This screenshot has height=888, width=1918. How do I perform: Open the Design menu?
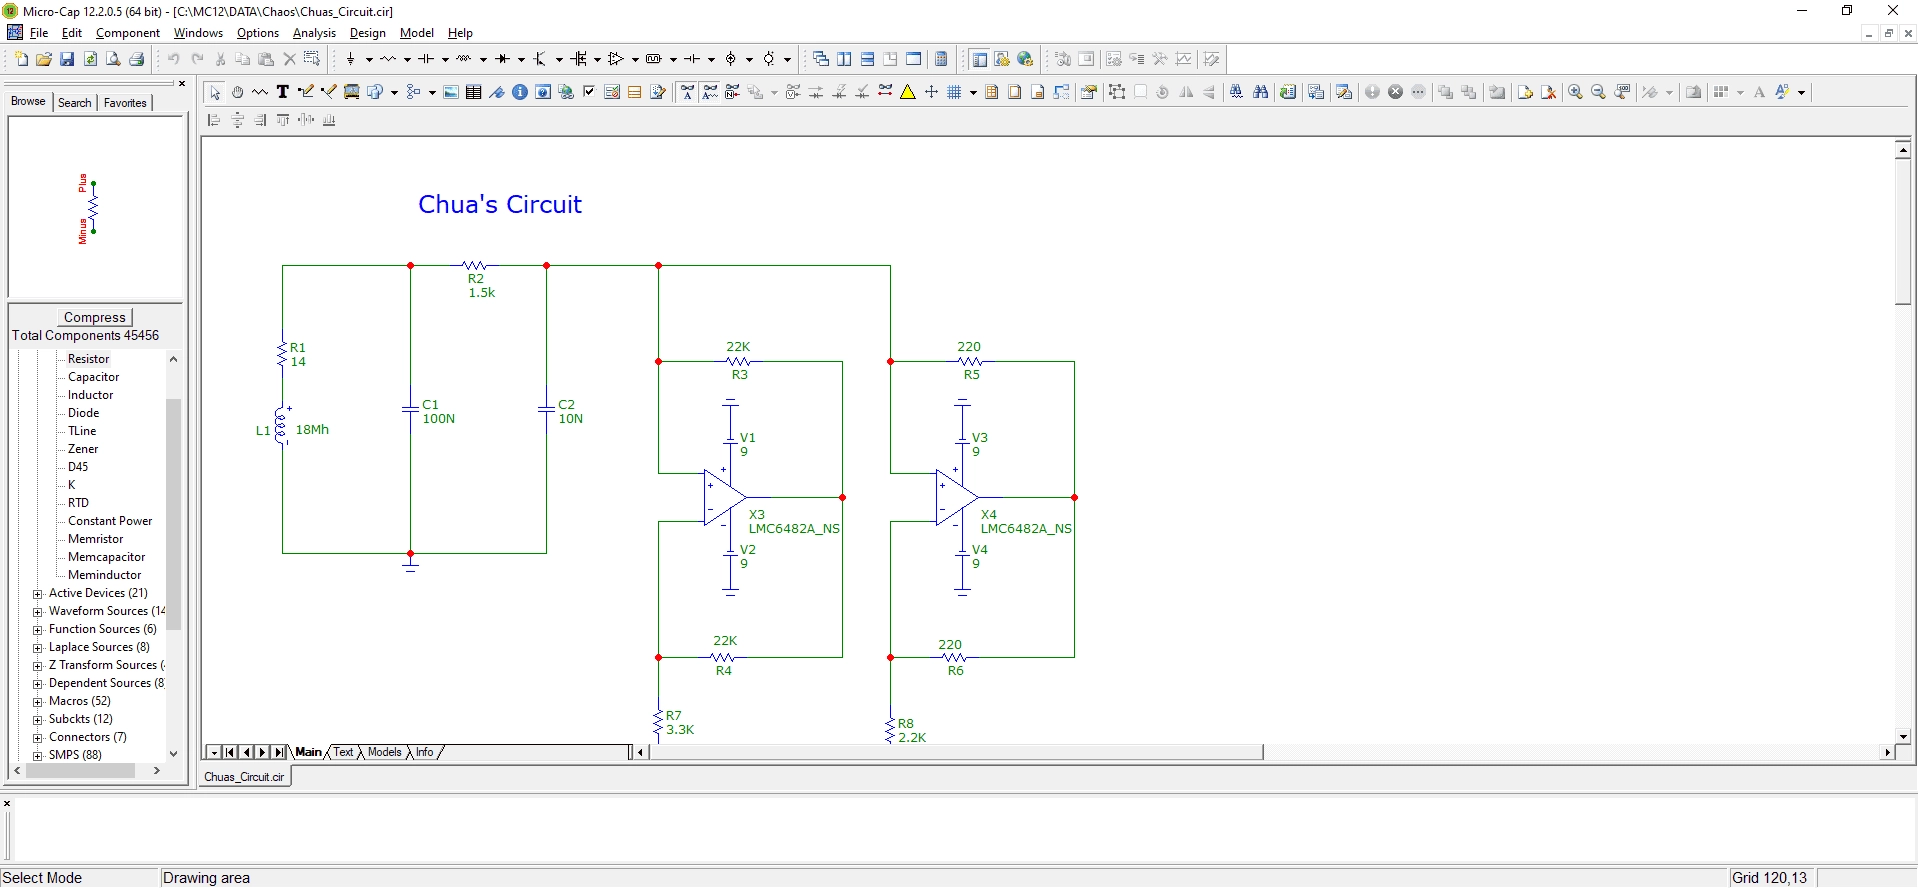[368, 33]
